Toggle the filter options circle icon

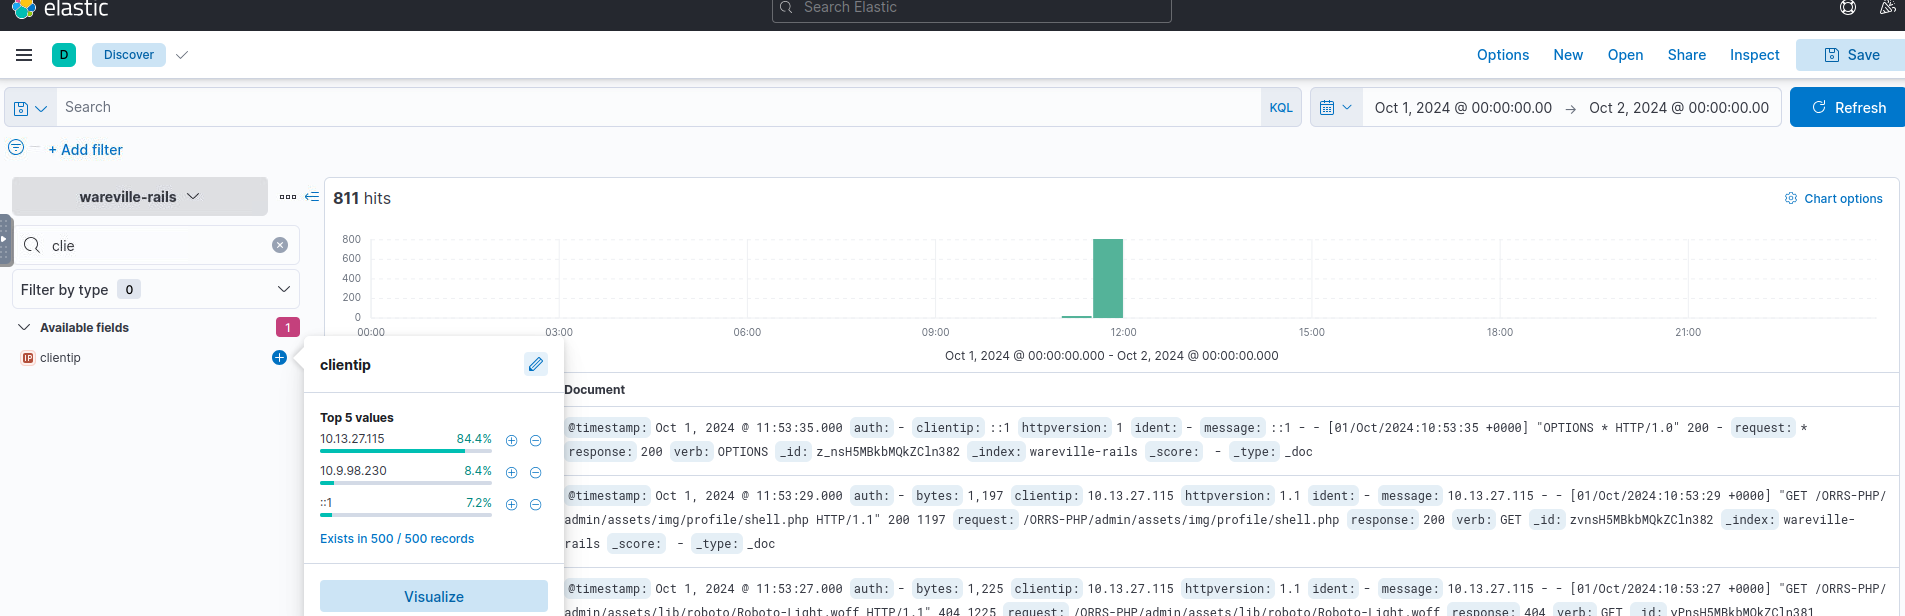point(16,148)
